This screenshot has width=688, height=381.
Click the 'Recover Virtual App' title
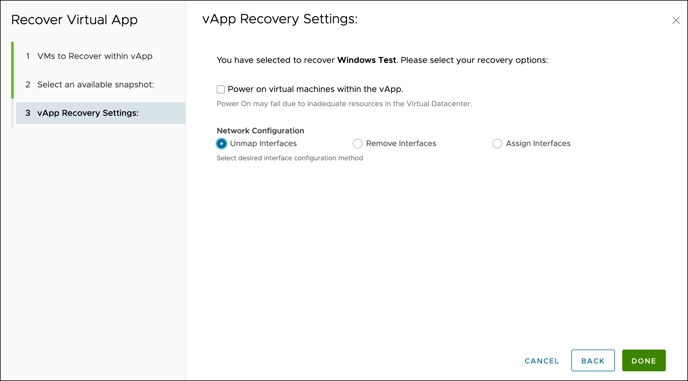(74, 20)
